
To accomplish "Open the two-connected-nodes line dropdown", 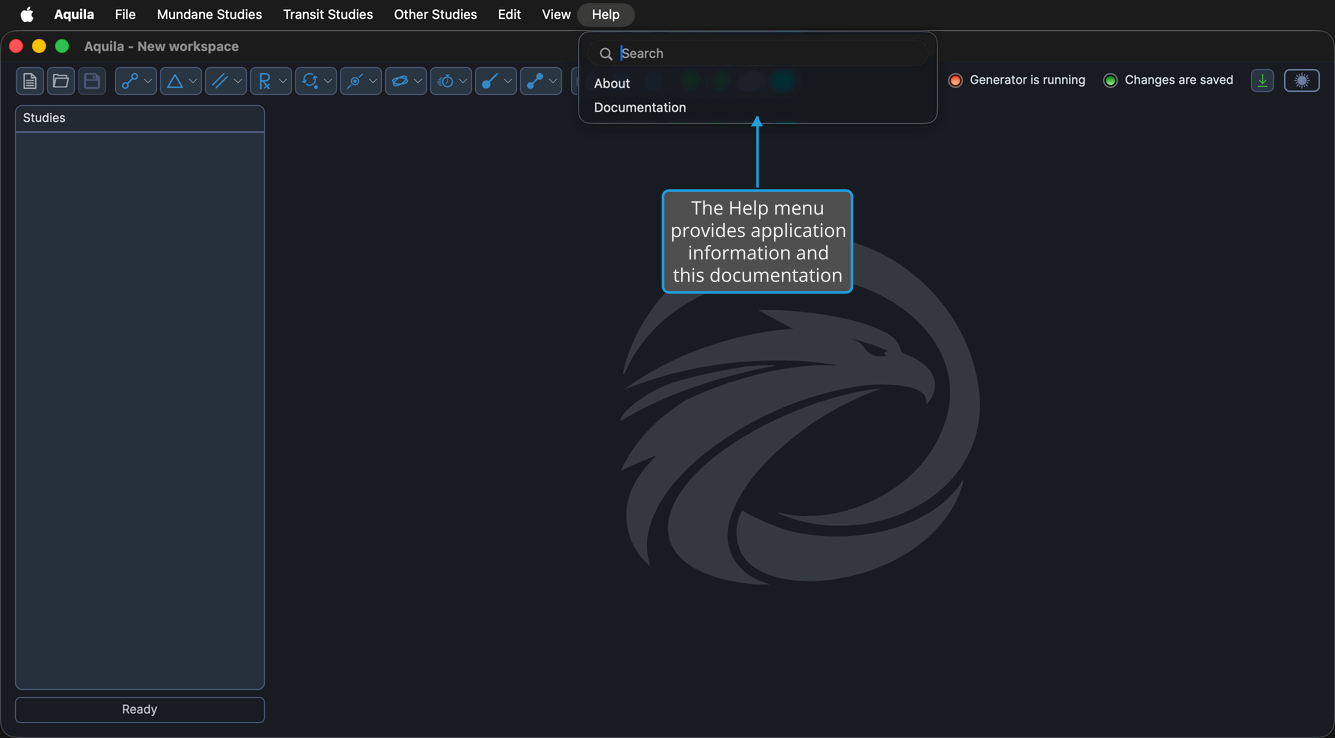I will (x=136, y=81).
